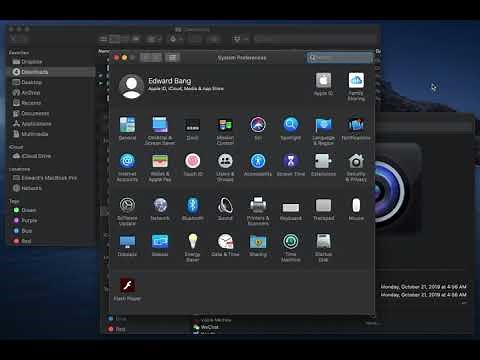Open Printers & Scanners preferences
480x360 pixels.
pyautogui.click(x=258, y=211)
